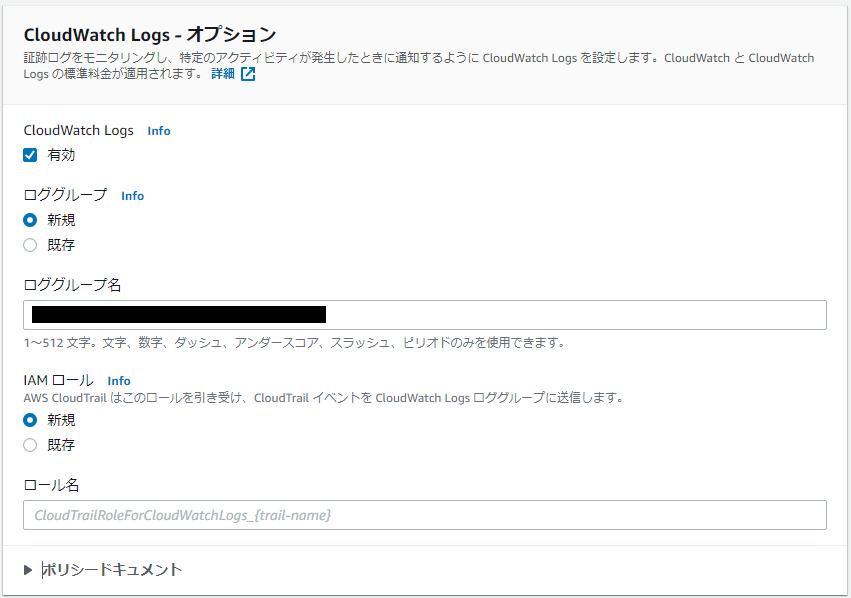
Task: Focus the ロググループ名 input field
Action: [424, 315]
